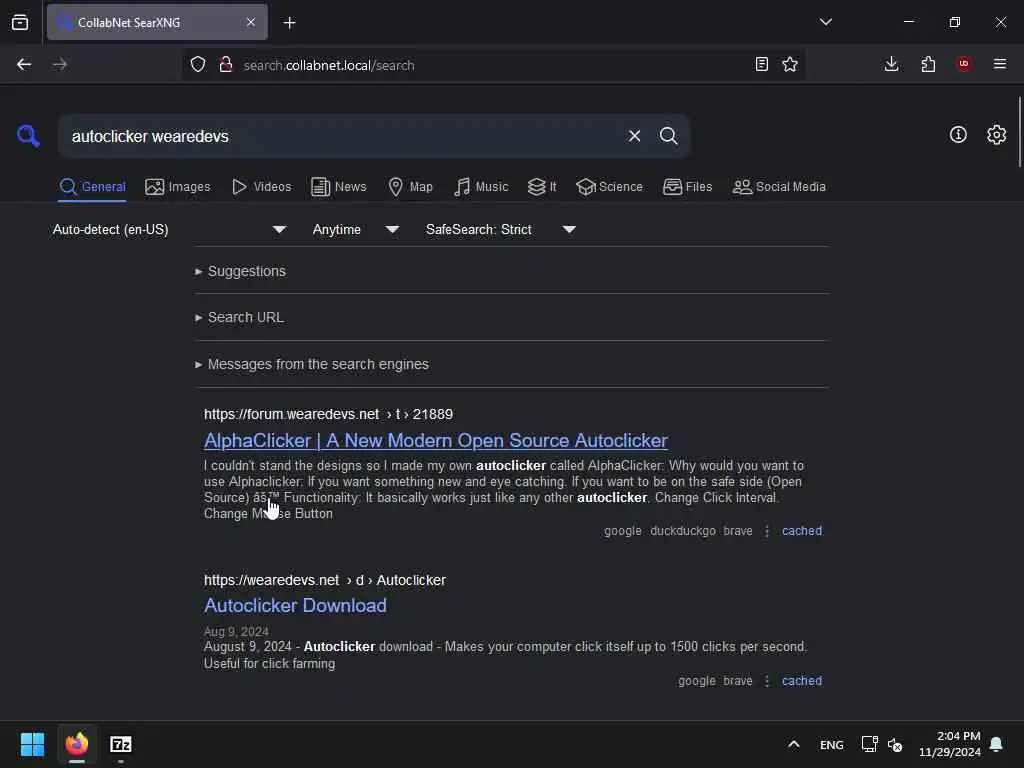Open a new tab with plus

(x=290, y=23)
